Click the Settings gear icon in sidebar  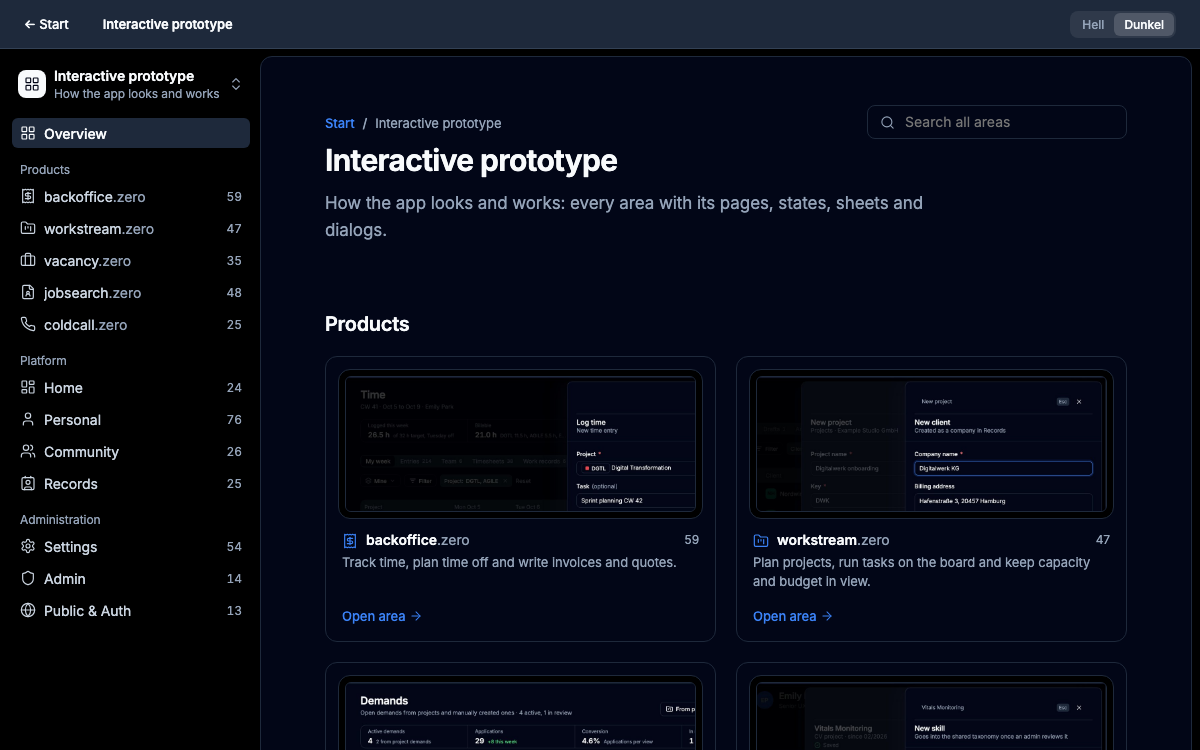[x=28, y=547]
